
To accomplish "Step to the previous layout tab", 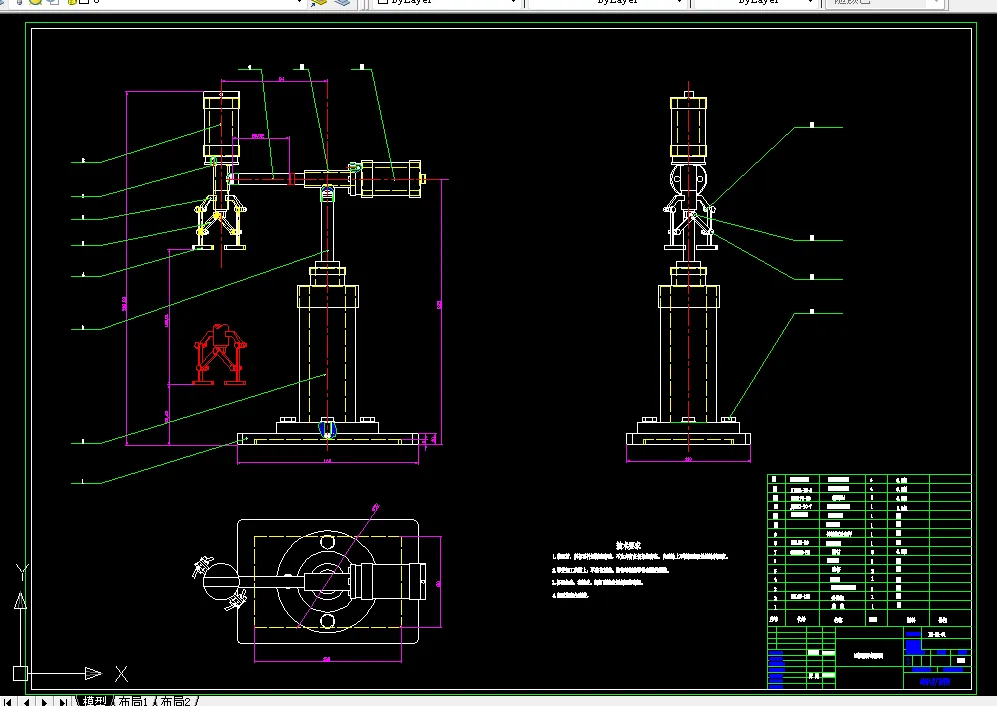I will (x=26, y=702).
